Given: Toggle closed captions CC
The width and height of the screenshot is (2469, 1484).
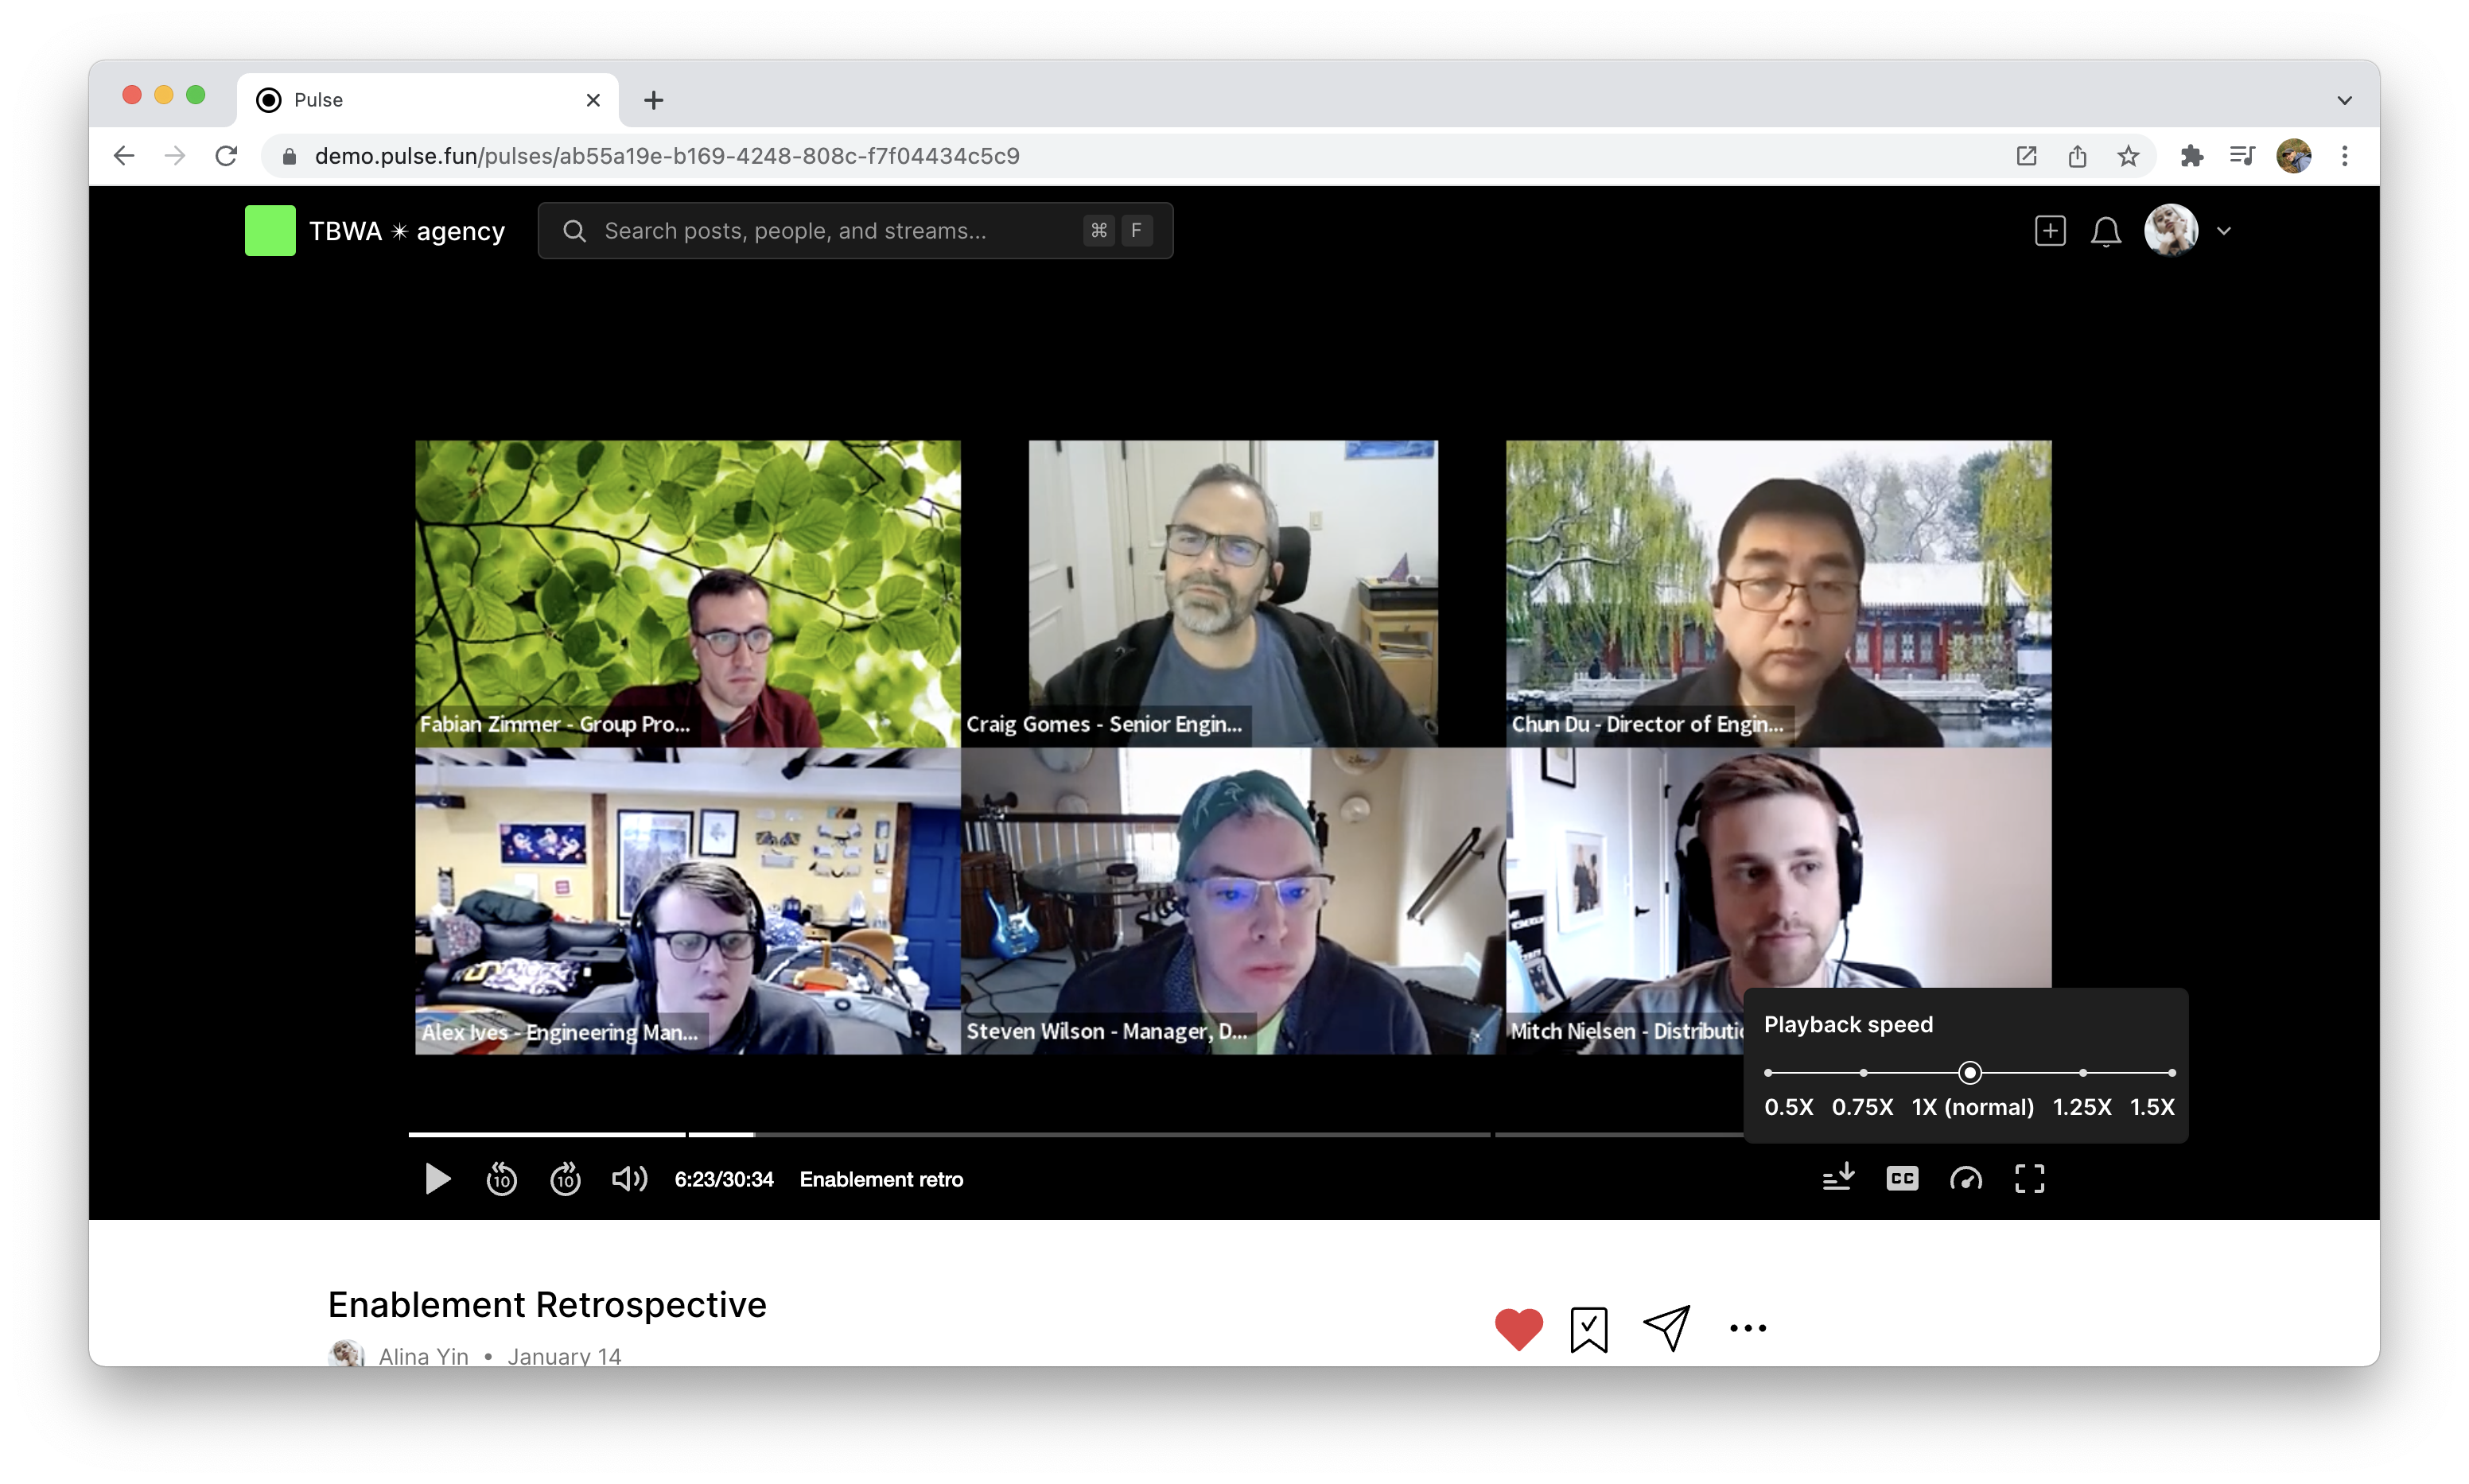Looking at the screenshot, I should coord(1902,1179).
